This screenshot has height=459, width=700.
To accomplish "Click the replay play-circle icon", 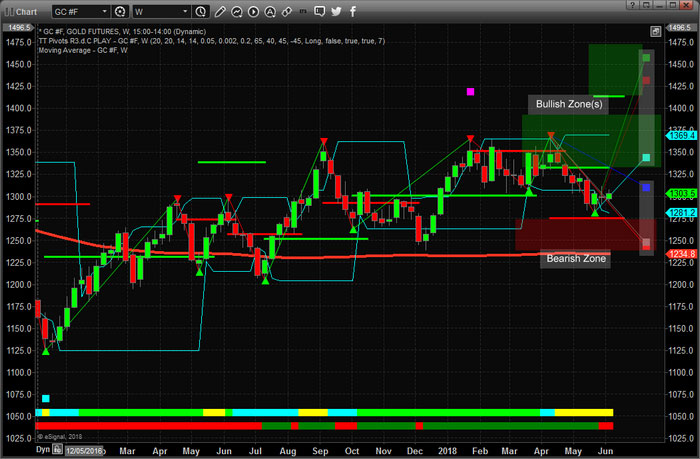I will (x=253, y=12).
